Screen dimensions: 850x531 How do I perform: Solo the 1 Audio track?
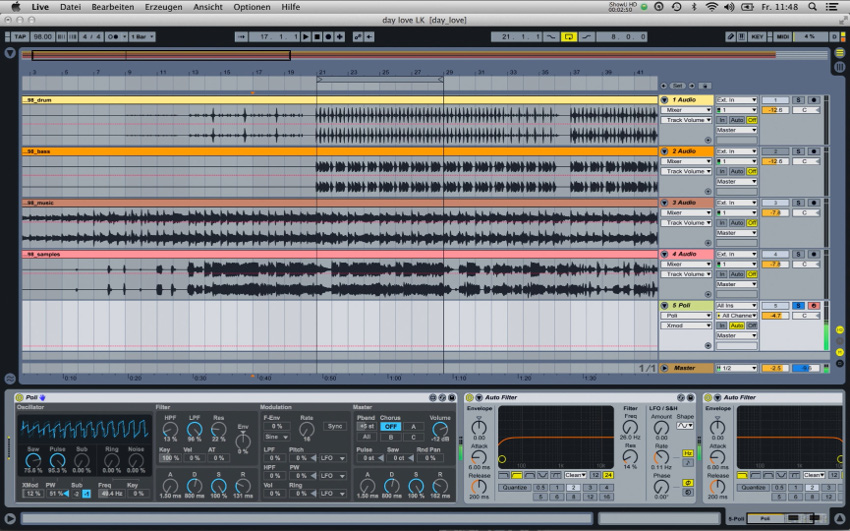pyautogui.click(x=798, y=100)
